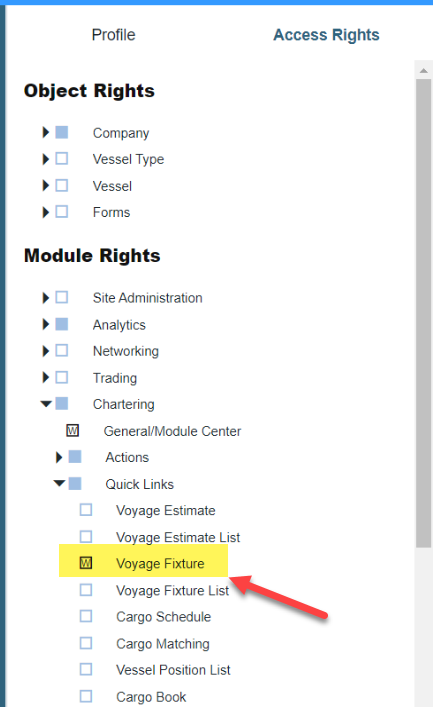This screenshot has width=437, height=707.
Task: Toggle the Voyage Fixture write-access box
Action: coord(86,563)
